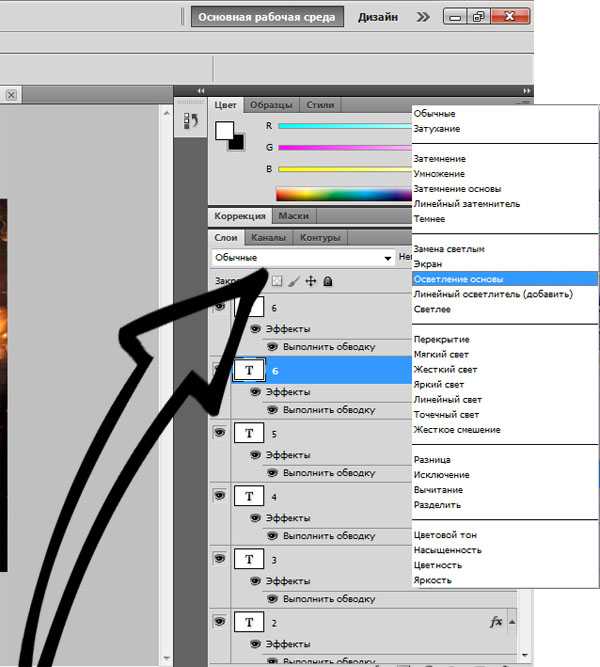Open the Цвет tab
This screenshot has height=667, width=600.
[x=226, y=105]
